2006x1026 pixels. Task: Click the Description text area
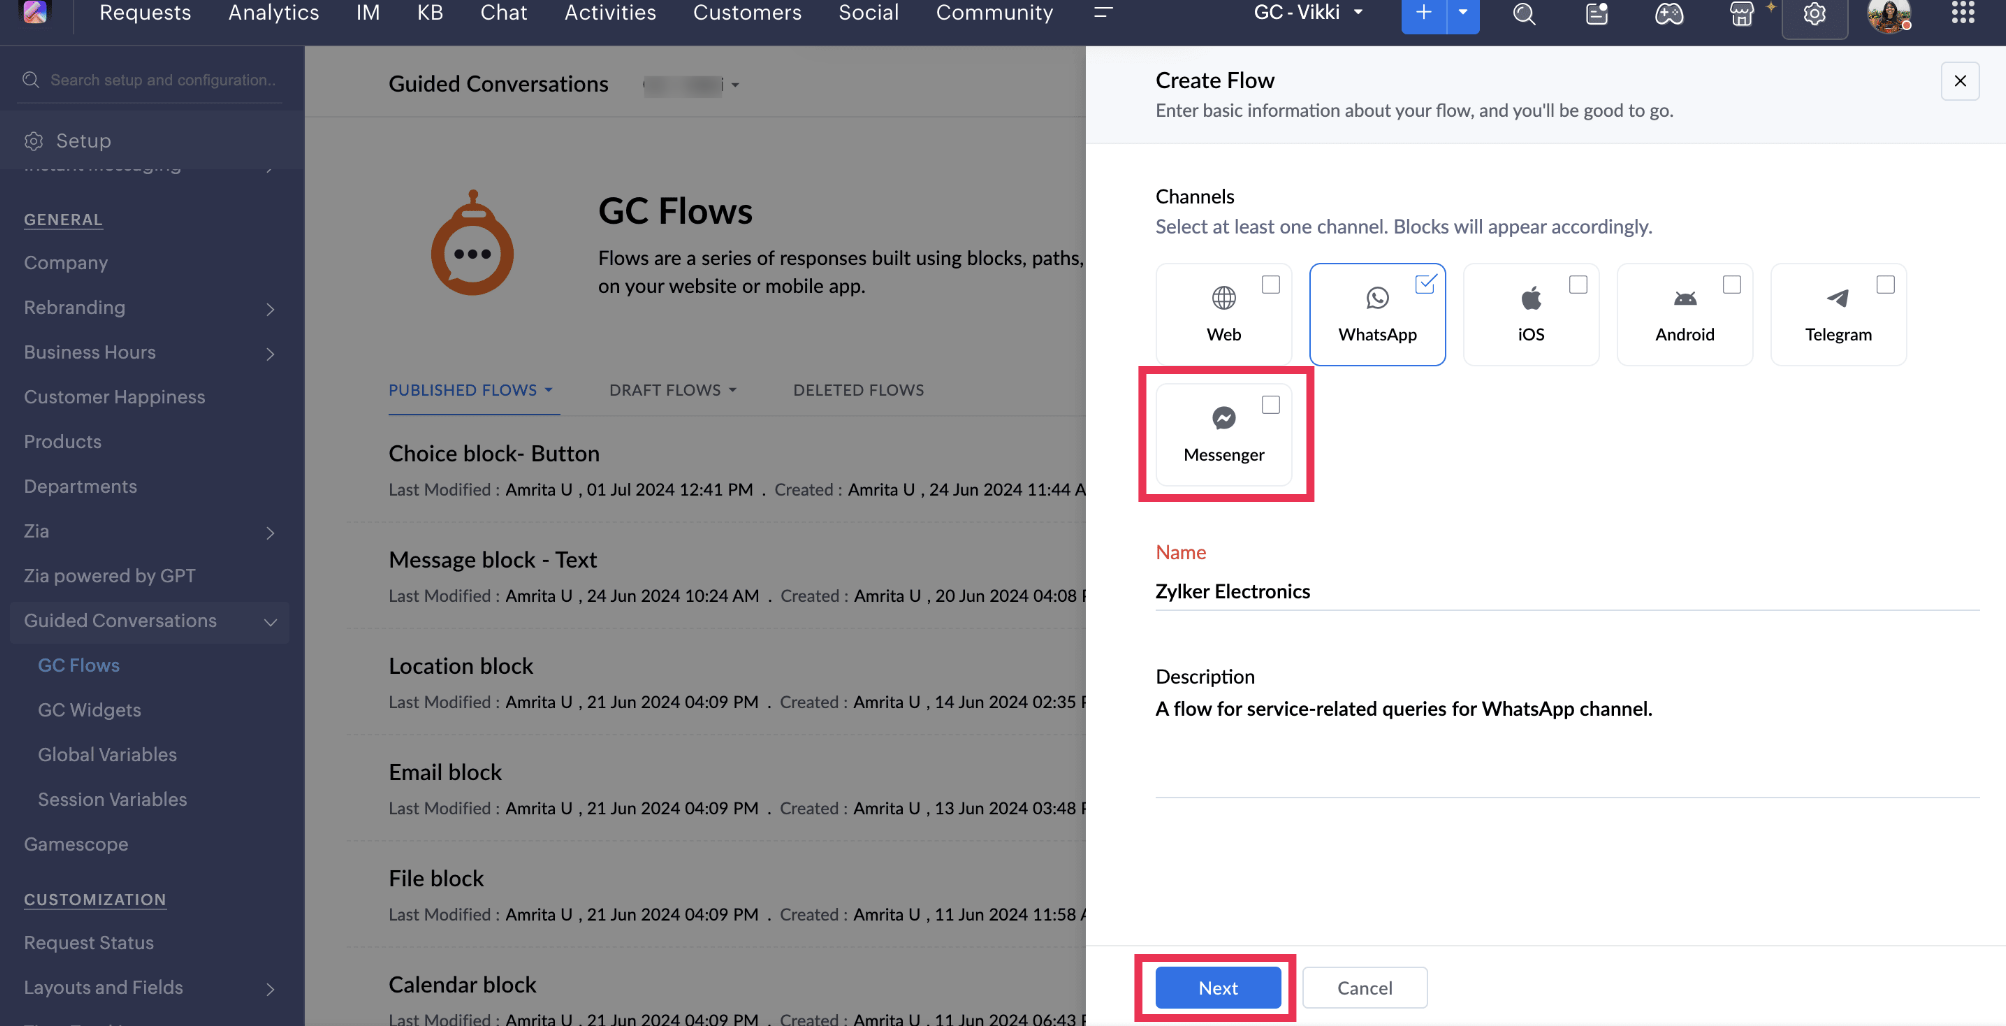tap(1567, 745)
